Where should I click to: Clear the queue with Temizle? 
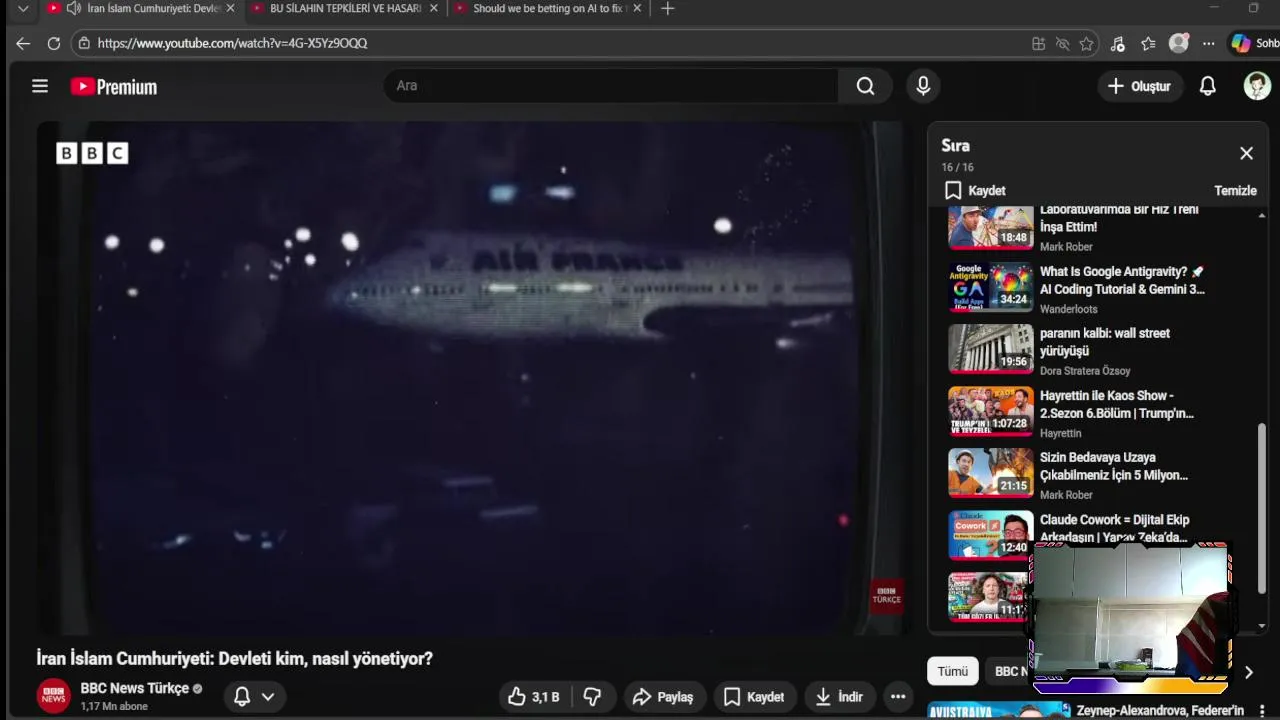click(x=1235, y=190)
